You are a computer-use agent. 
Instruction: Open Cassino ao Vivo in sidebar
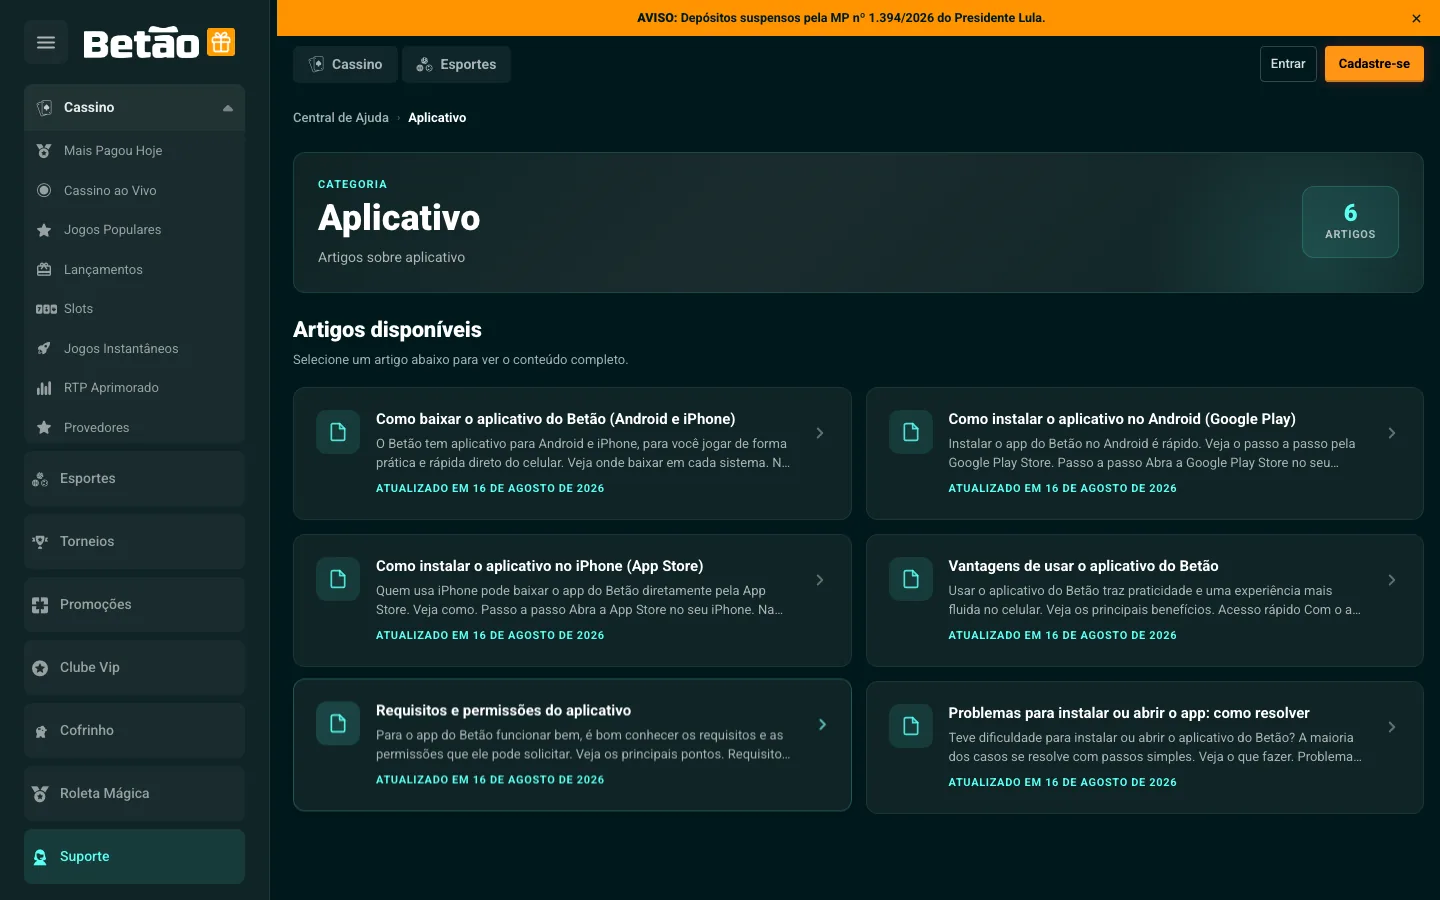(x=134, y=190)
